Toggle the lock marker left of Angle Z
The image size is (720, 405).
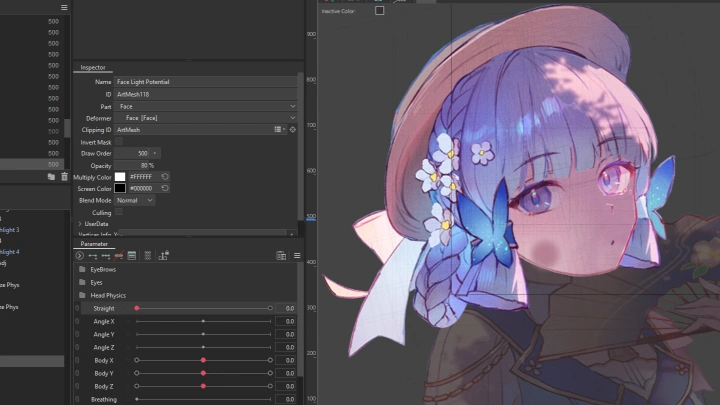(77, 348)
